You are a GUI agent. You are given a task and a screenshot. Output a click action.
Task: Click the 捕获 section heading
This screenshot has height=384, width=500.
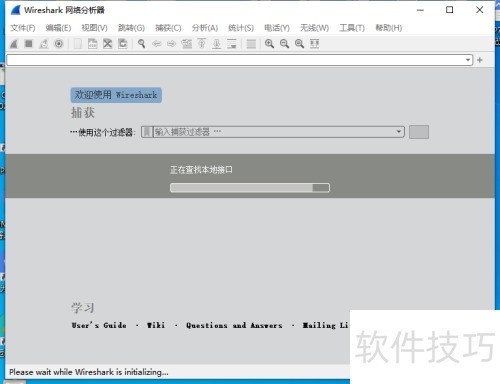pyautogui.click(x=83, y=113)
